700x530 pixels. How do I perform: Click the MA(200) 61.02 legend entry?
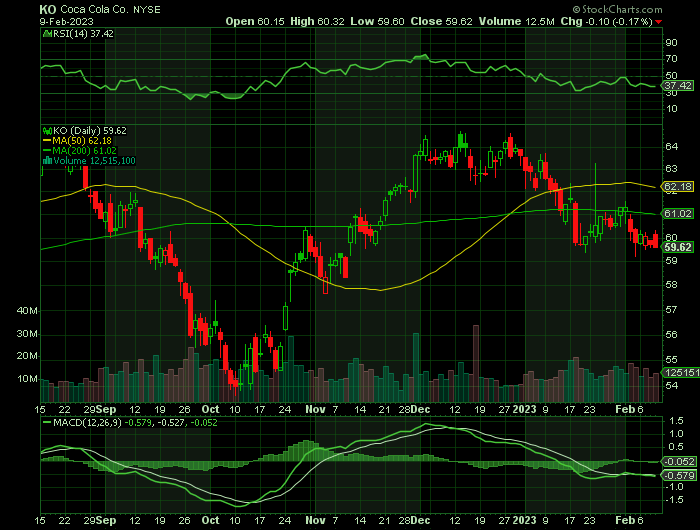(84, 150)
